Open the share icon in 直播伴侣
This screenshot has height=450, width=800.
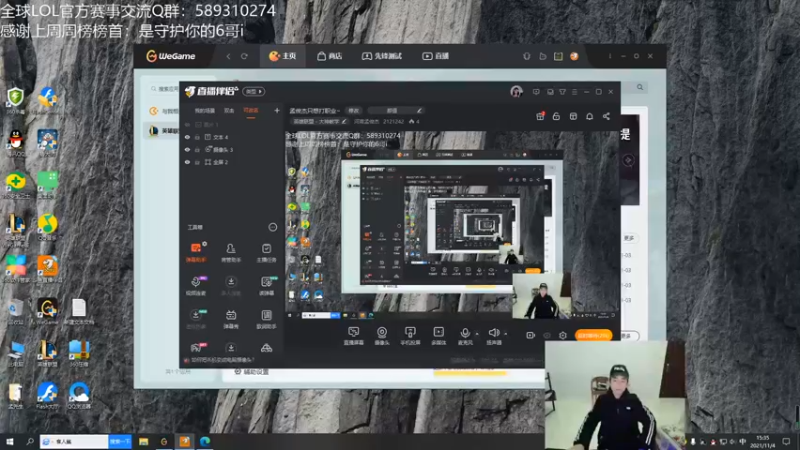(x=606, y=116)
